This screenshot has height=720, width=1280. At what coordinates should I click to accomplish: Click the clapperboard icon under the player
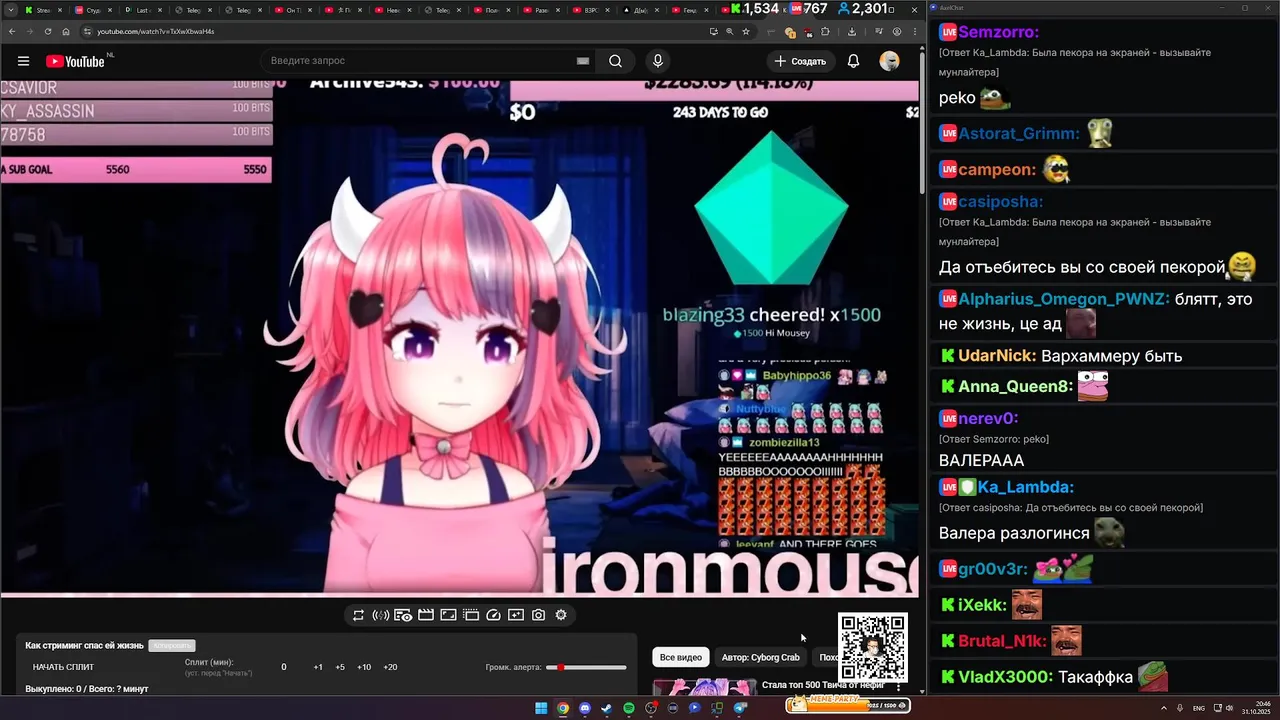(425, 615)
